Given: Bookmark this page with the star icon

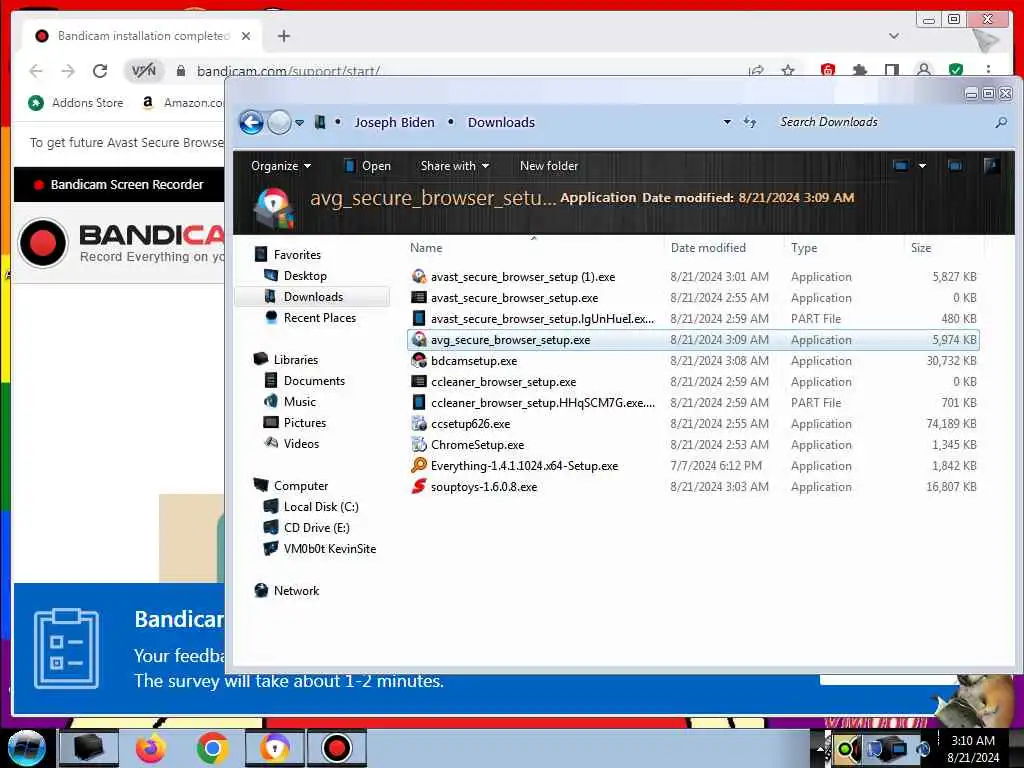Looking at the screenshot, I should (788, 71).
